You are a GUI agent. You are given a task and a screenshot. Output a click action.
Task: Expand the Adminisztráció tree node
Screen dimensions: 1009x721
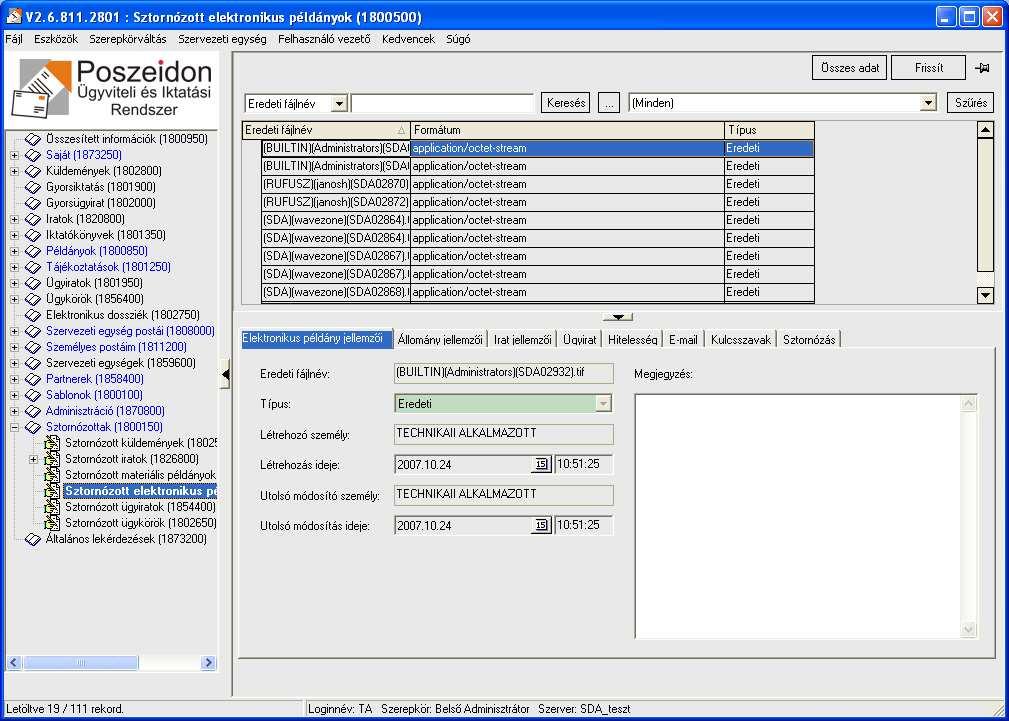pos(14,411)
